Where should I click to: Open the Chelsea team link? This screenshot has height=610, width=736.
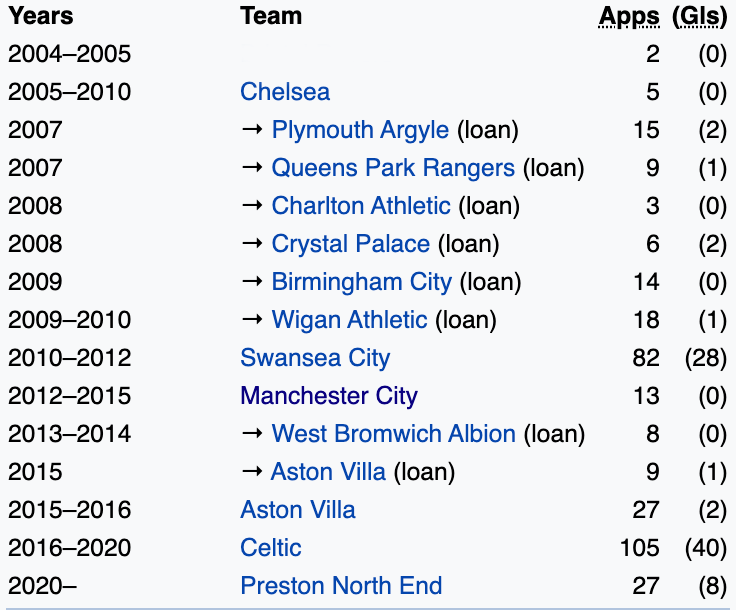tap(285, 92)
